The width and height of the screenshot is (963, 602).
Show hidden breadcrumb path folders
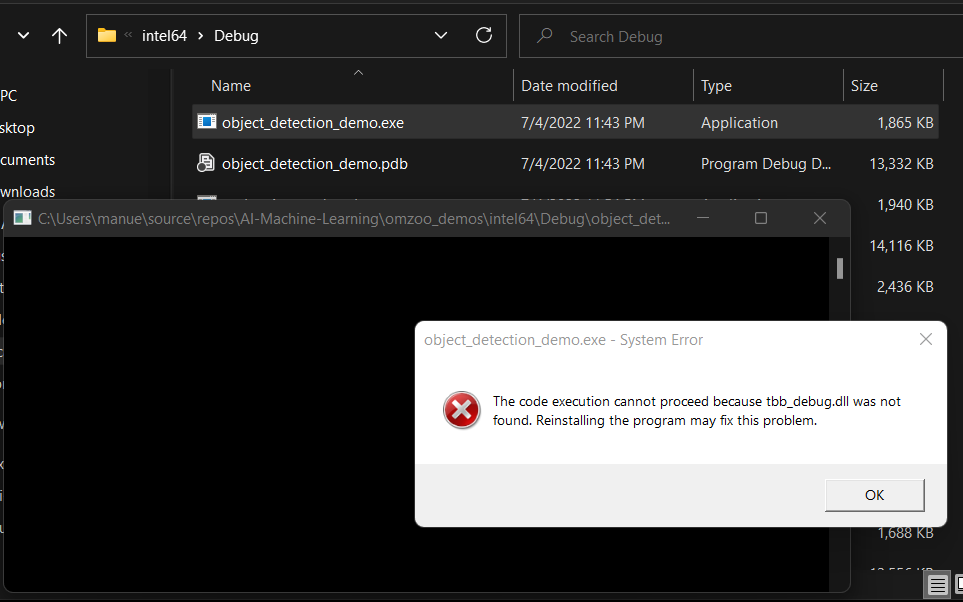(x=129, y=36)
